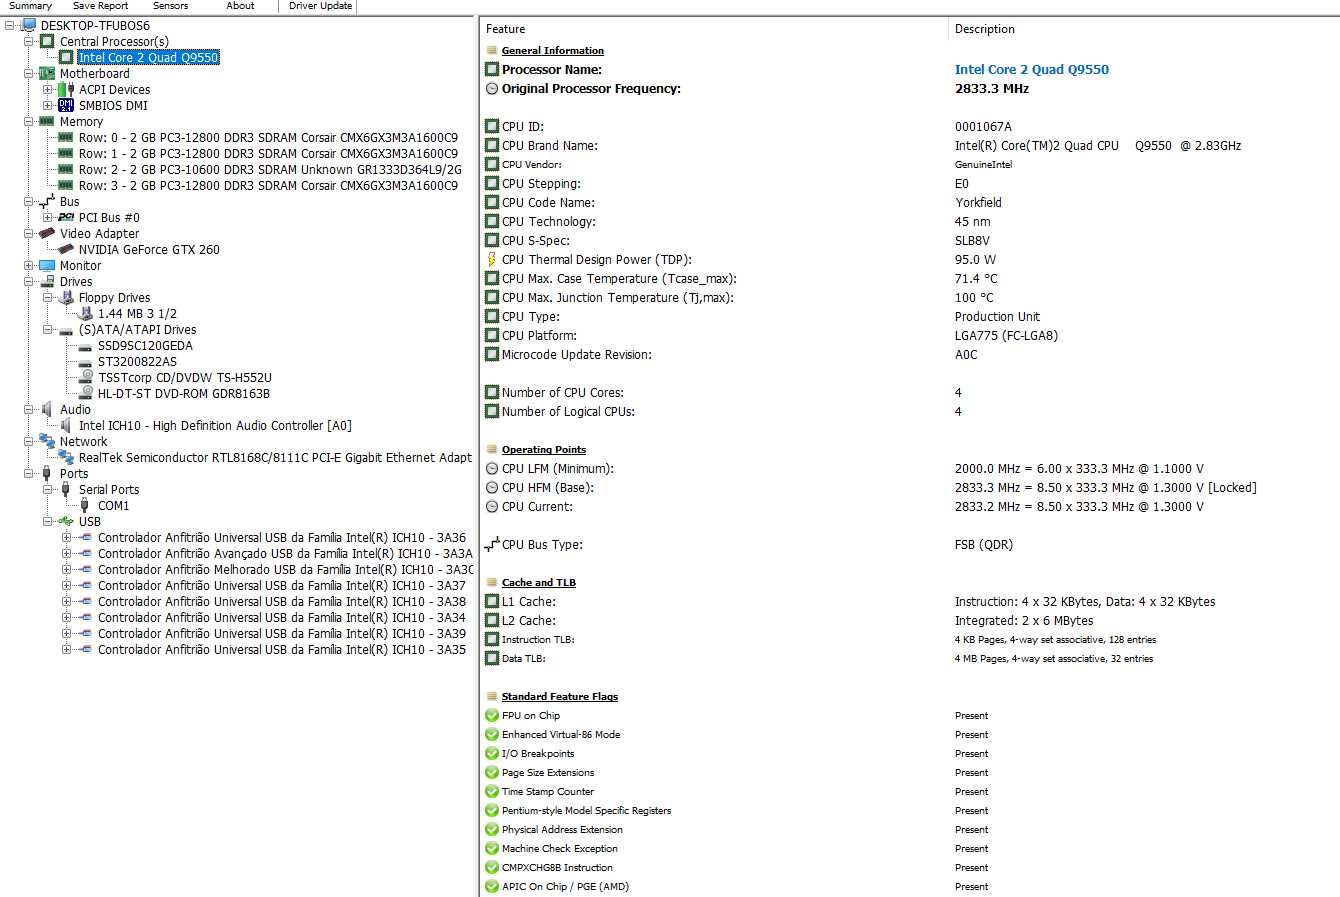Click the CPU Thermal Design Power lightning icon

pyautogui.click(x=491, y=259)
